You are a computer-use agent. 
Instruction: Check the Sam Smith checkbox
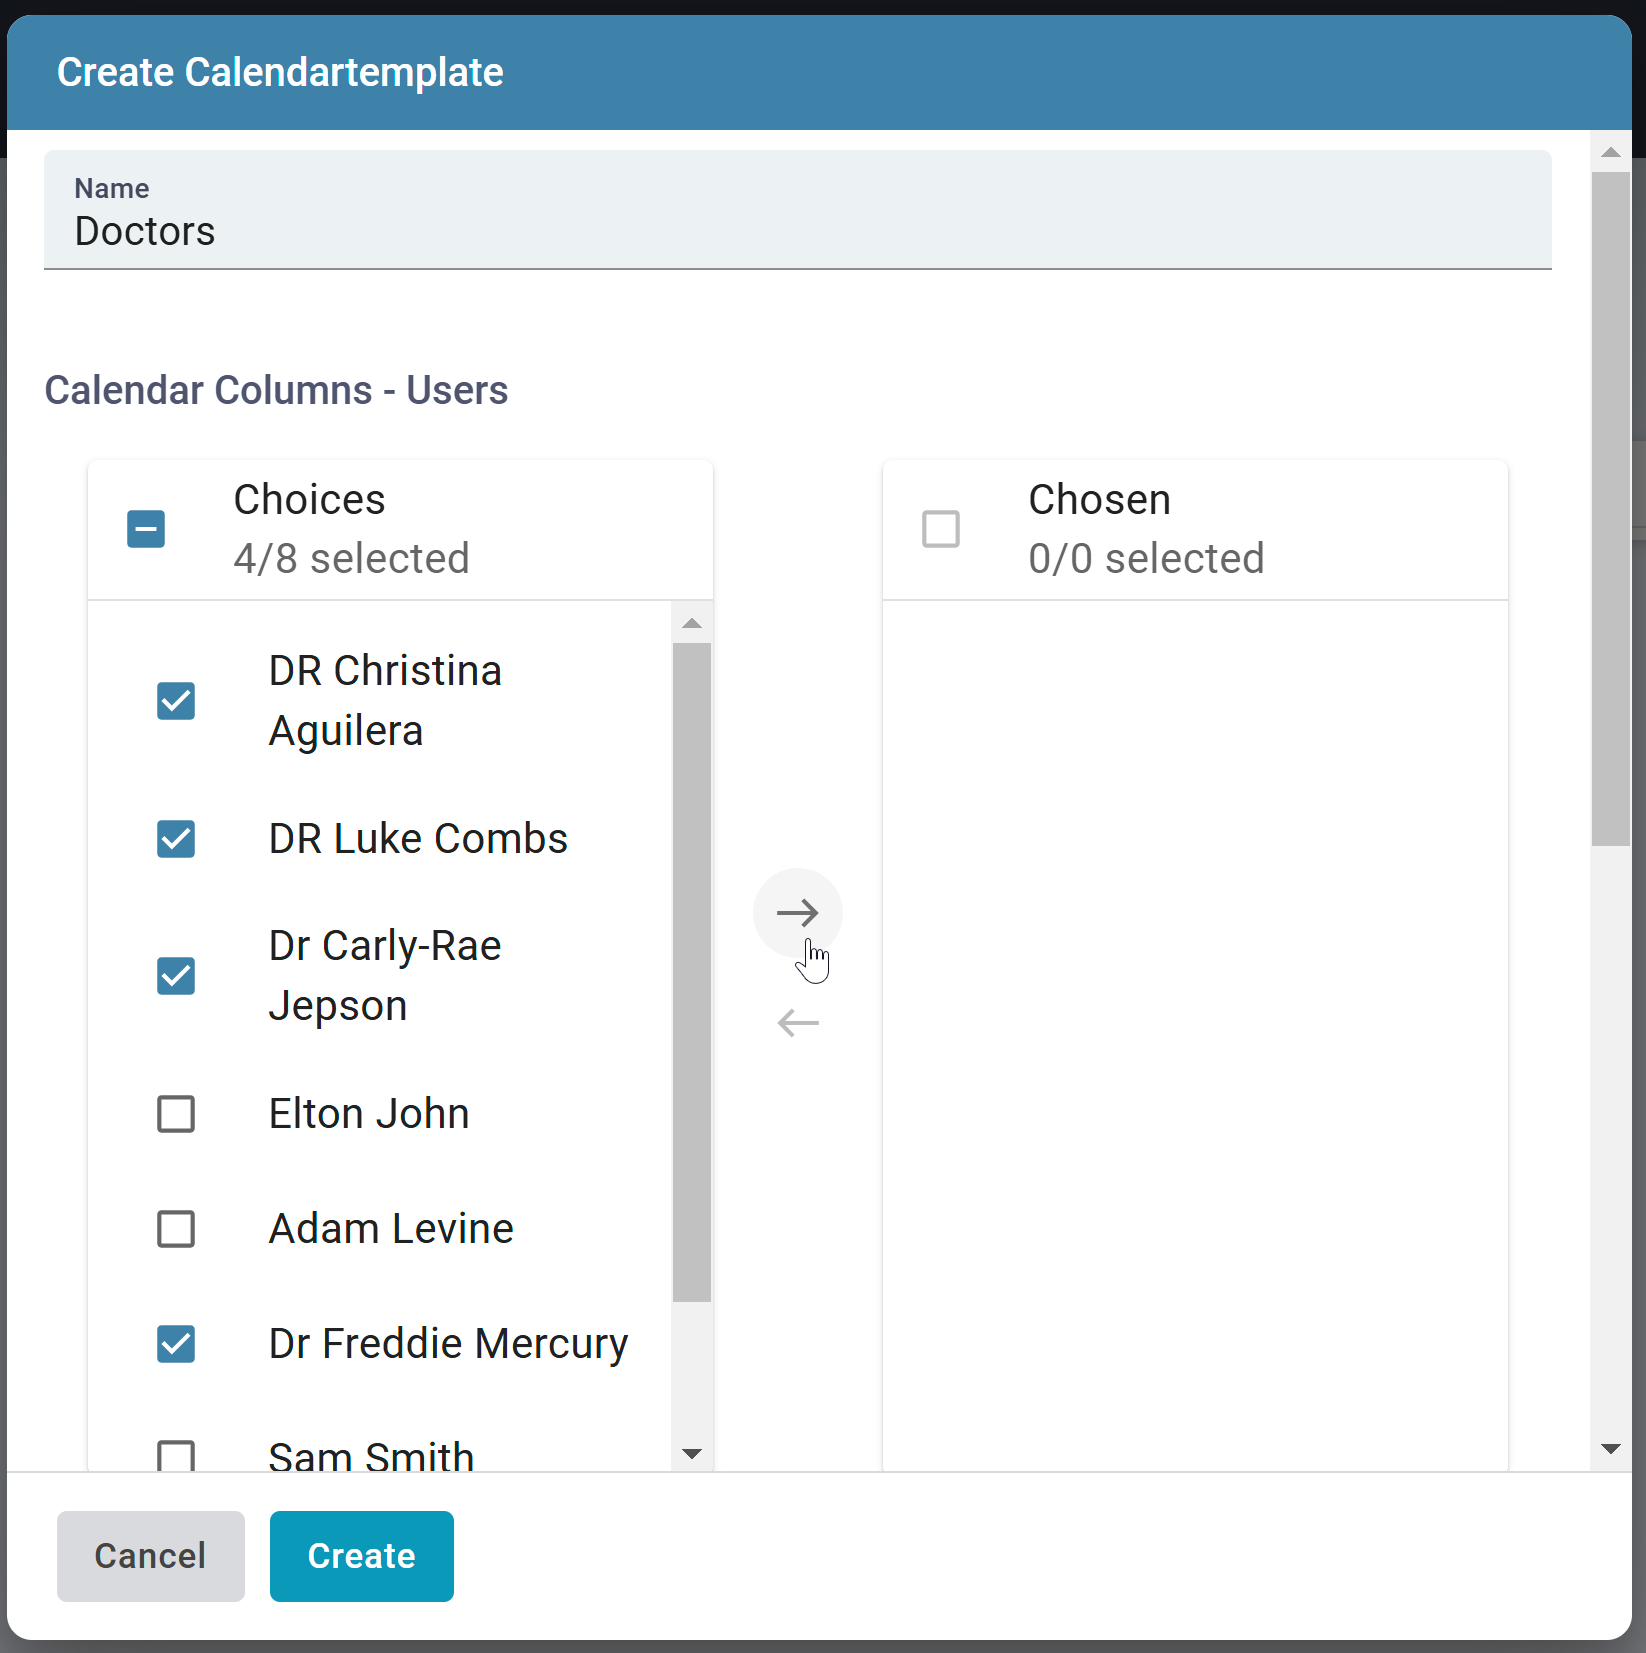click(x=176, y=1456)
